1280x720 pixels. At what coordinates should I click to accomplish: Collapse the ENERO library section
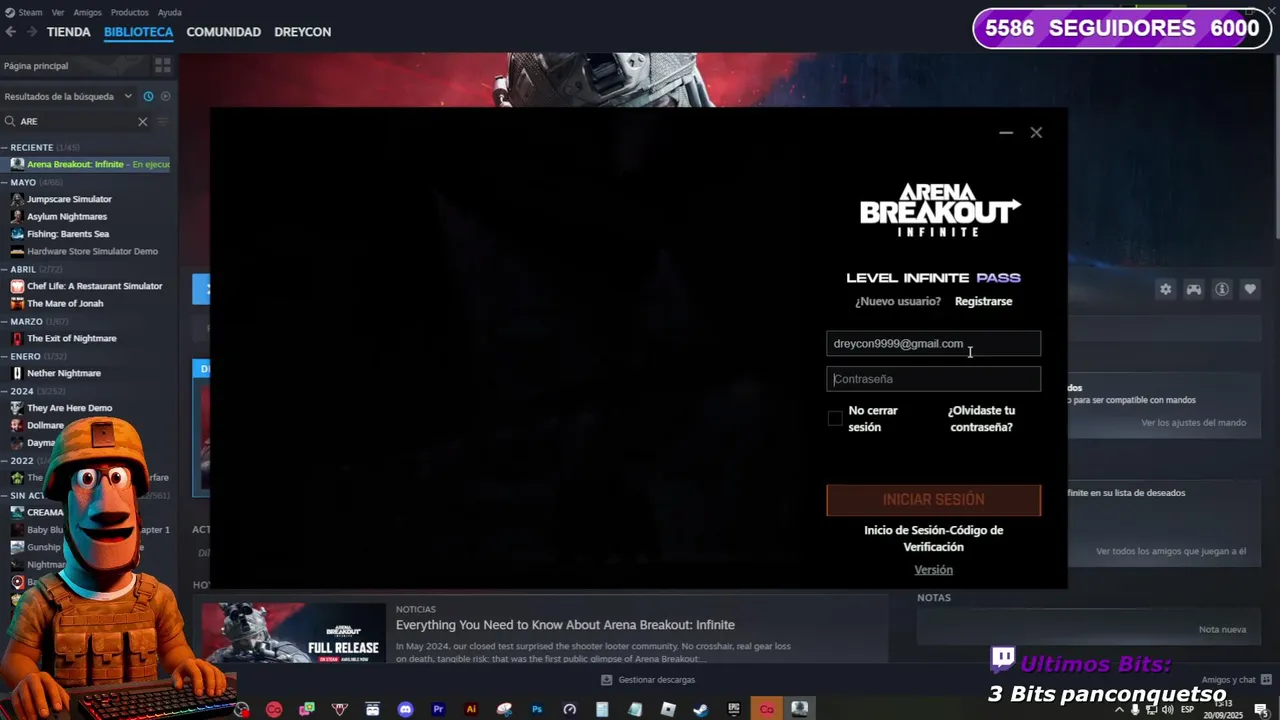[x=4, y=356]
